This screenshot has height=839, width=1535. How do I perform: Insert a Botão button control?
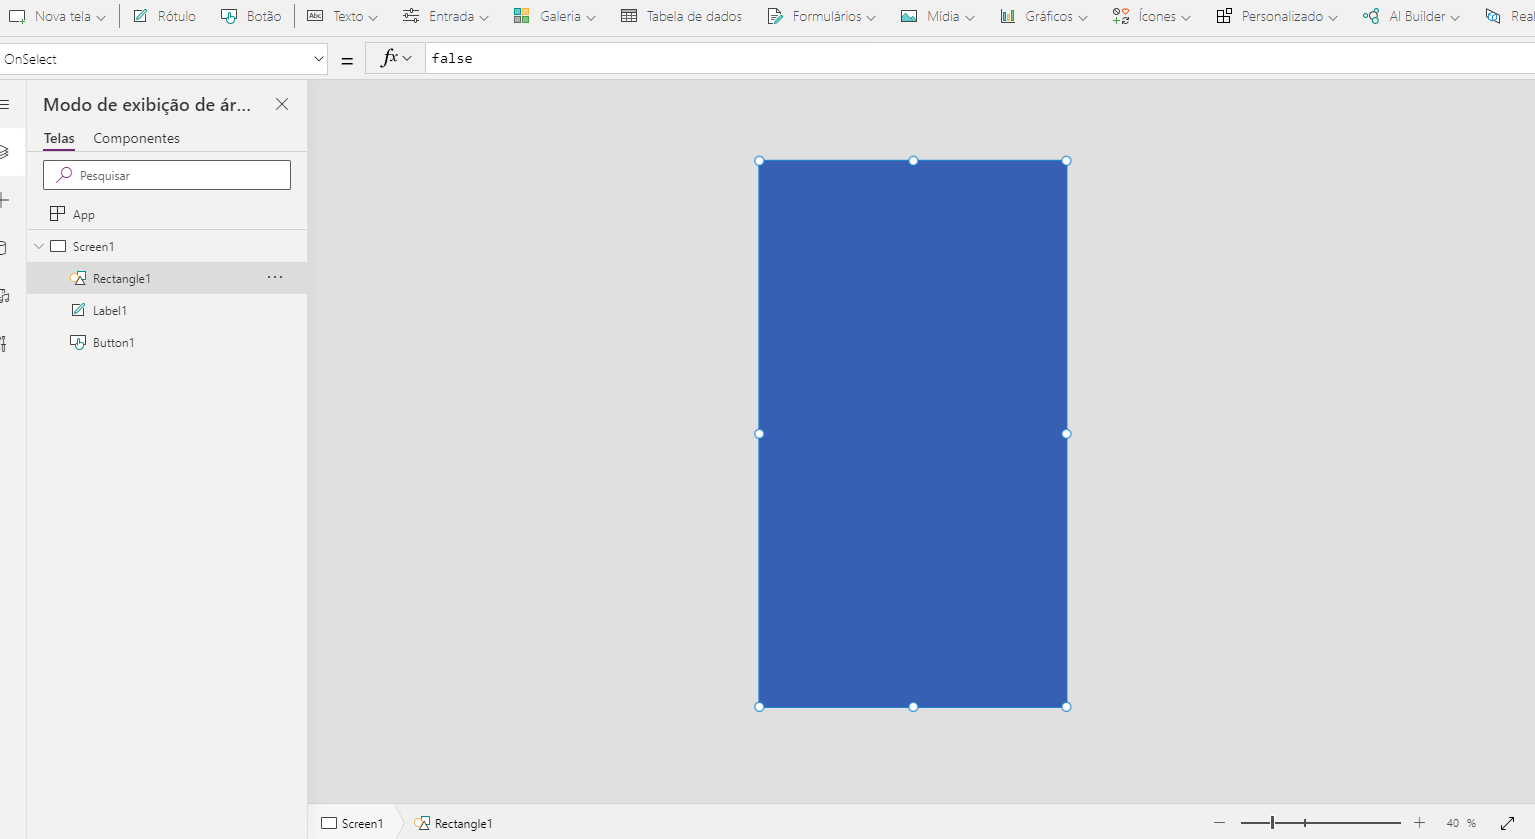click(251, 16)
